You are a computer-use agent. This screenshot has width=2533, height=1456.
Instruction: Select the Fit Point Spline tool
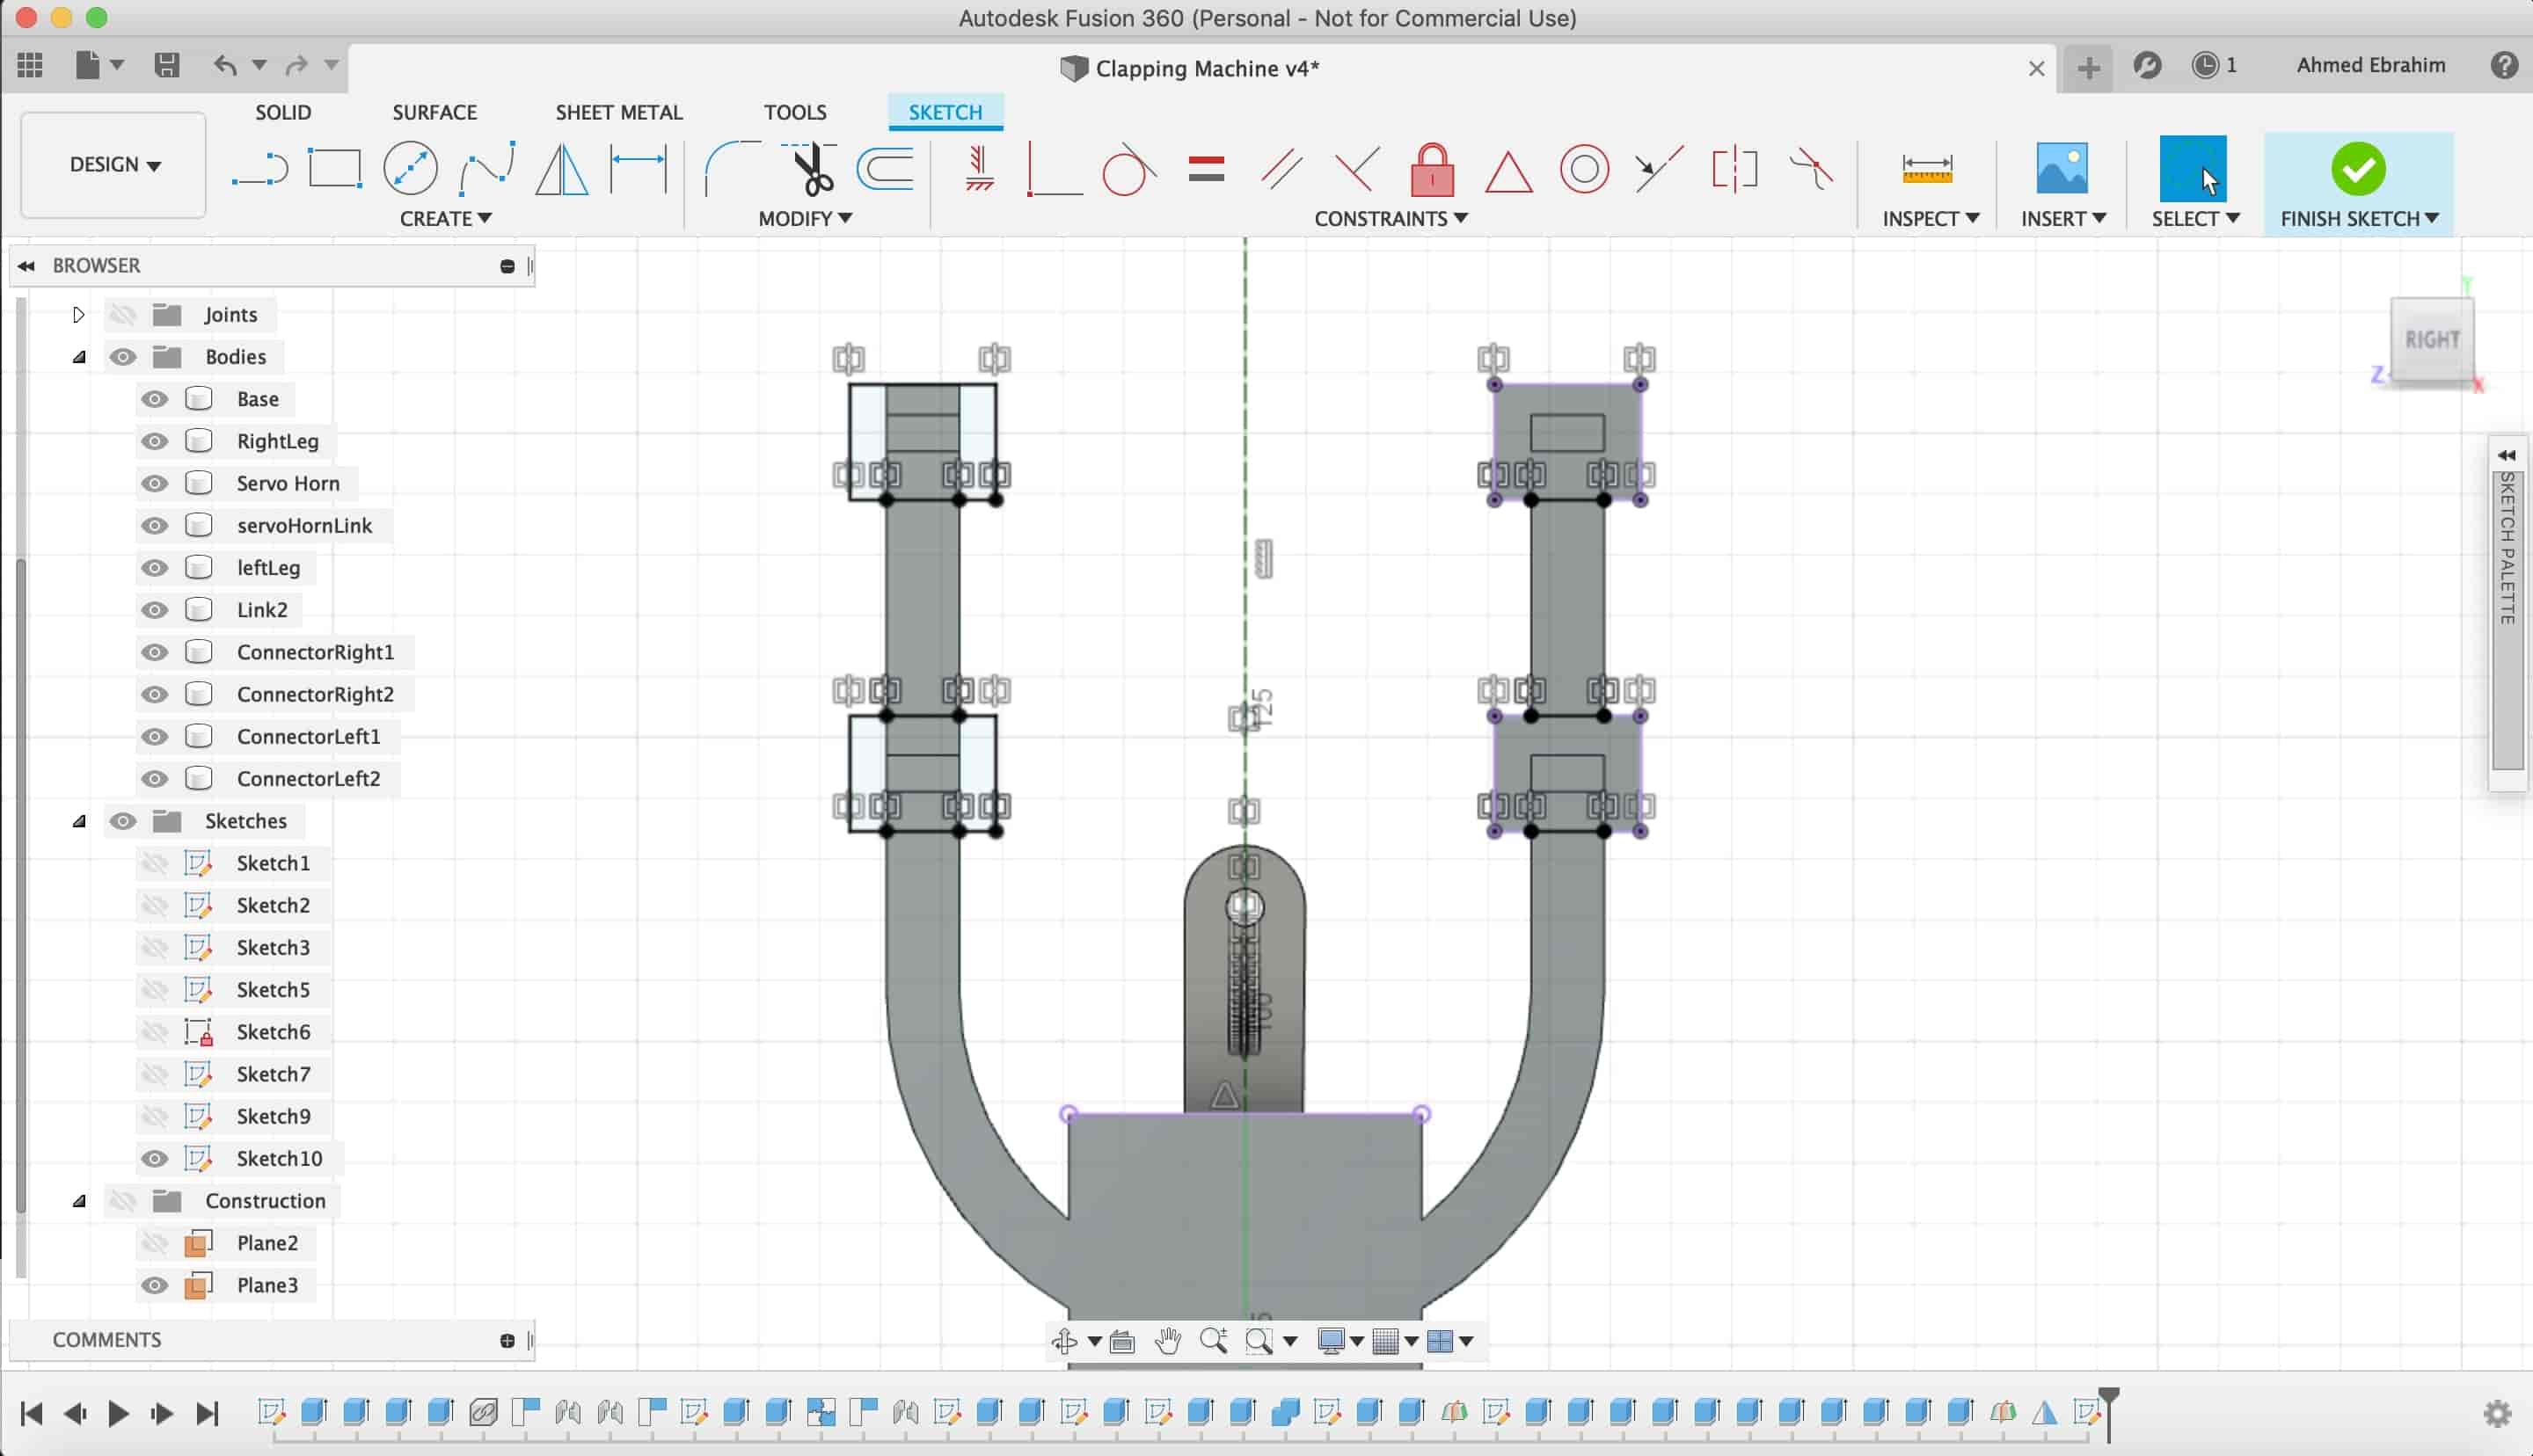487,168
